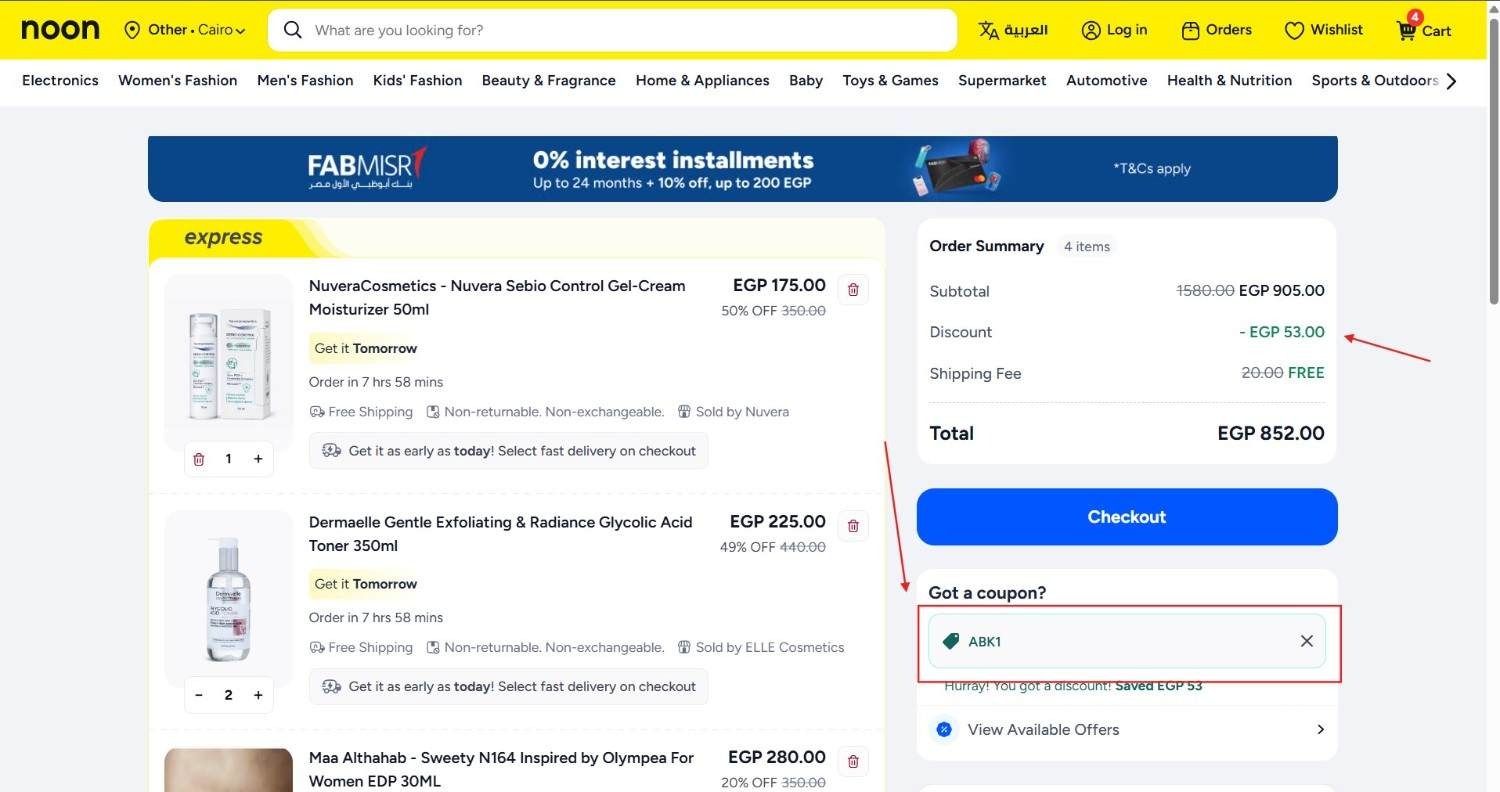This screenshot has height=792, width=1500.
Task: Click the ABK1 coupon code field
Action: click(x=1127, y=641)
